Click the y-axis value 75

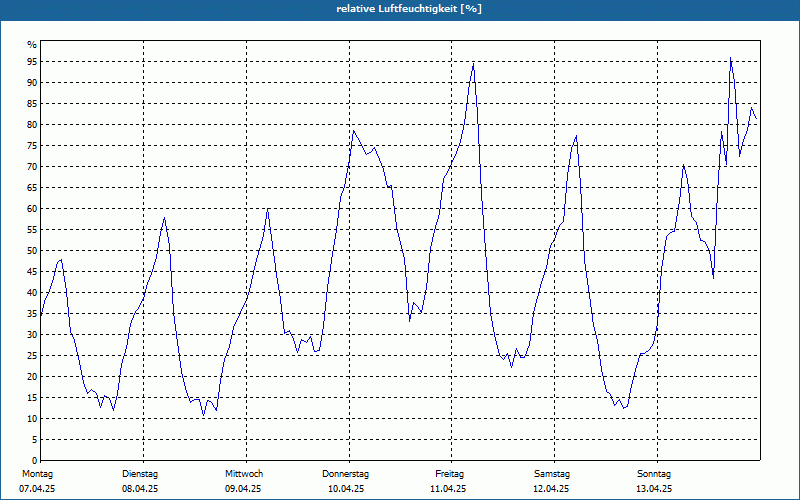coord(32,145)
